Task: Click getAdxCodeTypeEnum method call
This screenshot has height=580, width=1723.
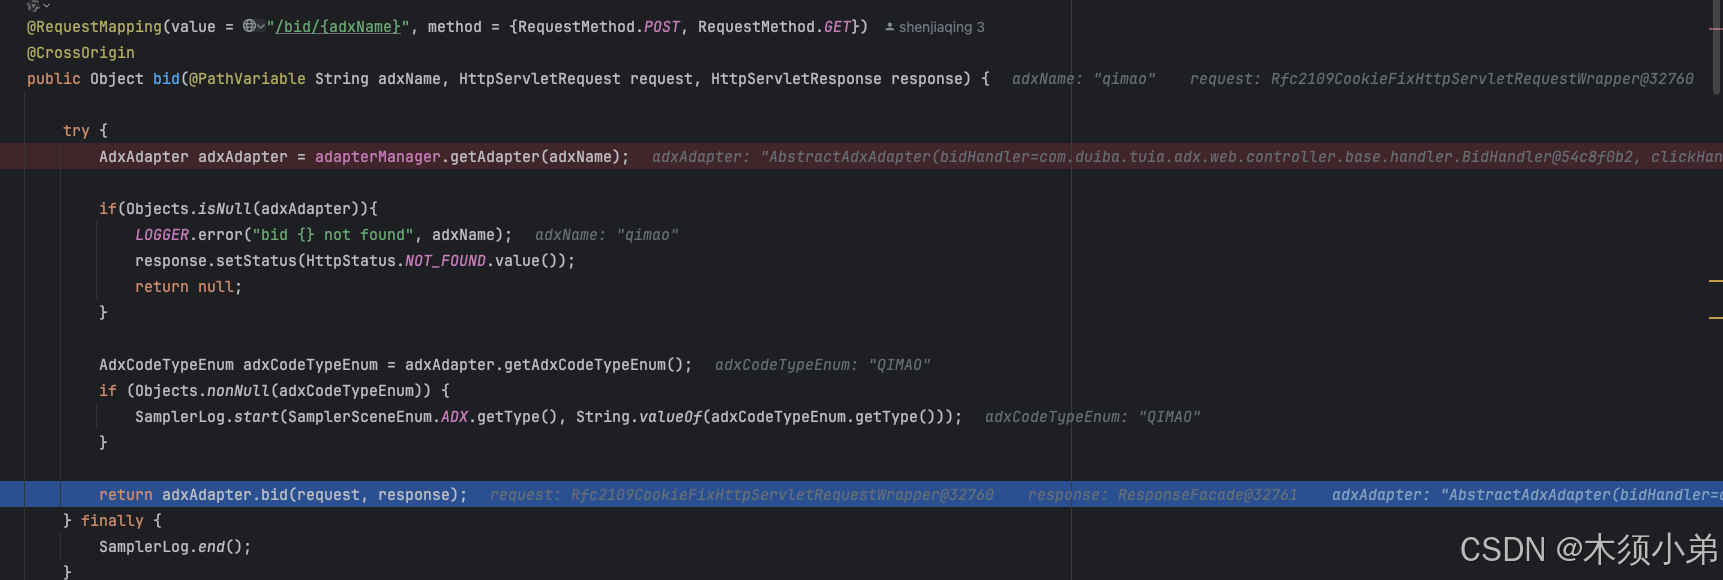Action: [x=585, y=365]
